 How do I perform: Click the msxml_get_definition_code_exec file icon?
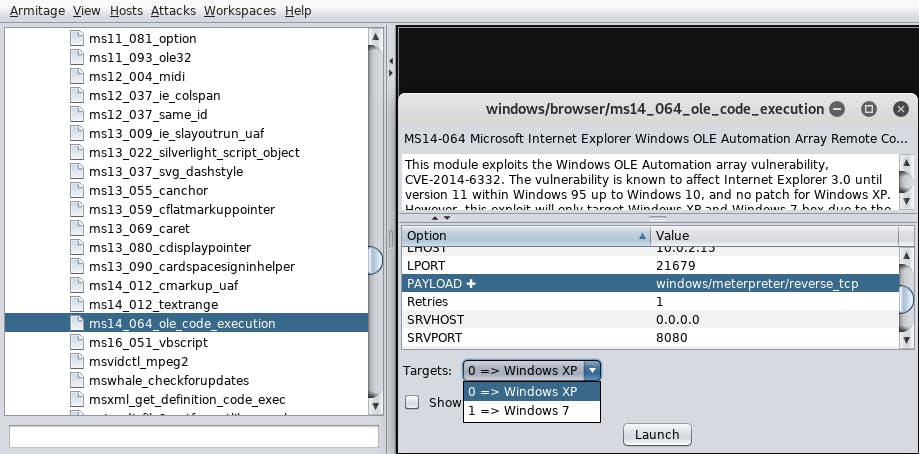77,400
